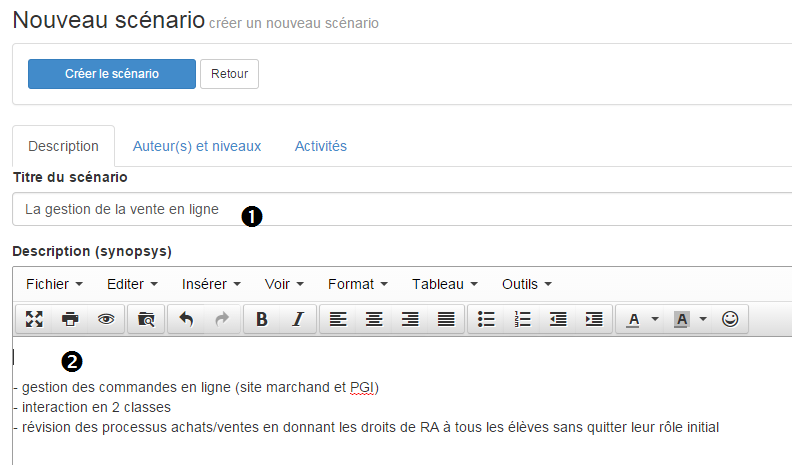Viewport: 792px width, 465px height.
Task: Click the Créer le scénario button
Action: pos(112,74)
